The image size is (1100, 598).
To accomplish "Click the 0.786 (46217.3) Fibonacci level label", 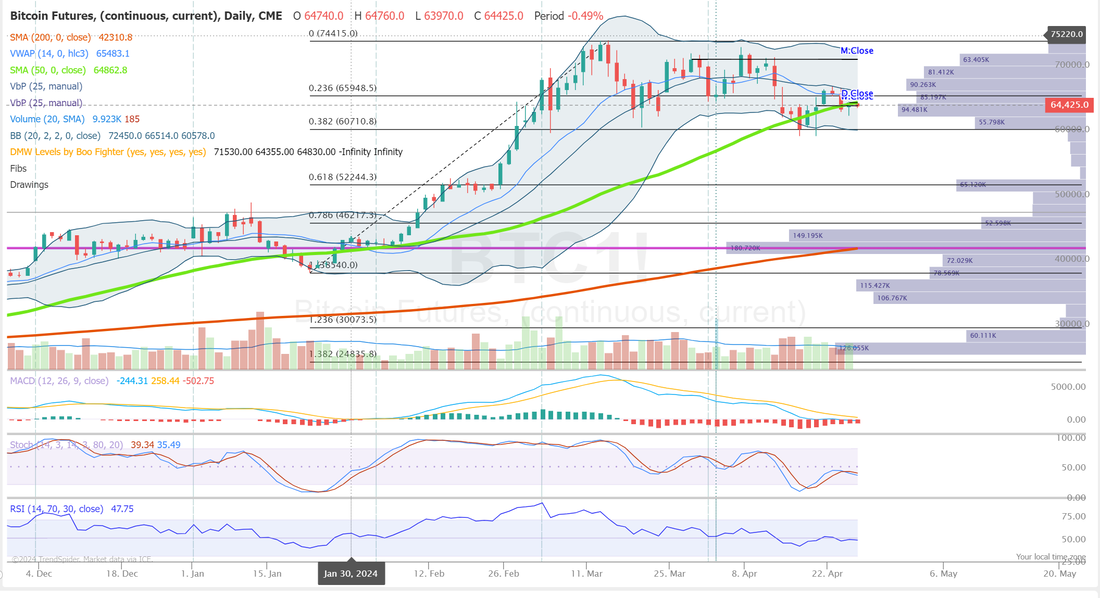I will coord(342,215).
